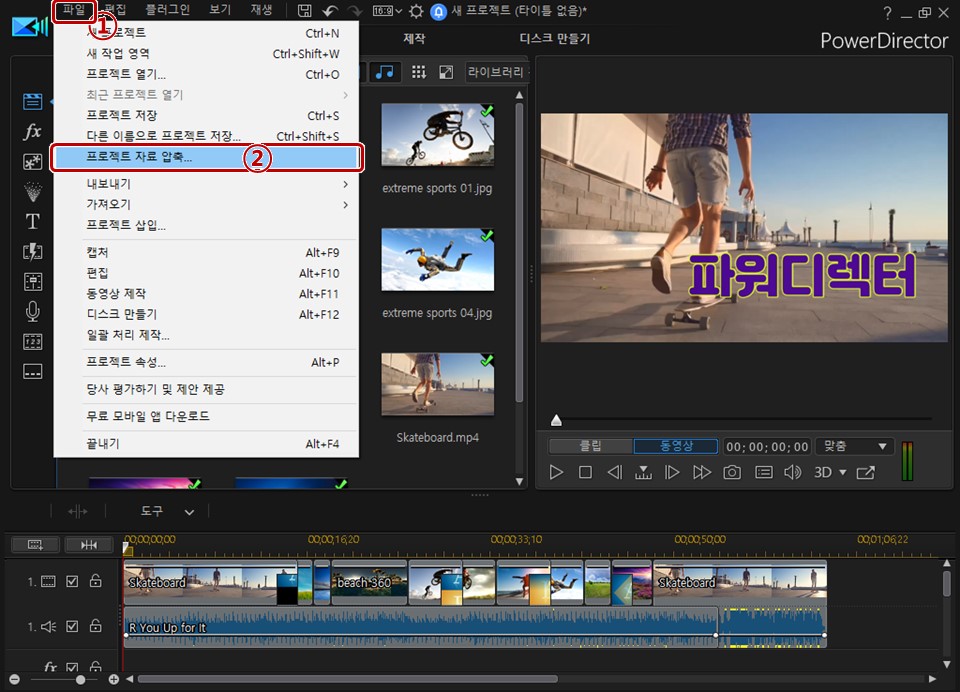
Task: Click the notification bell icon
Action: tap(438, 12)
